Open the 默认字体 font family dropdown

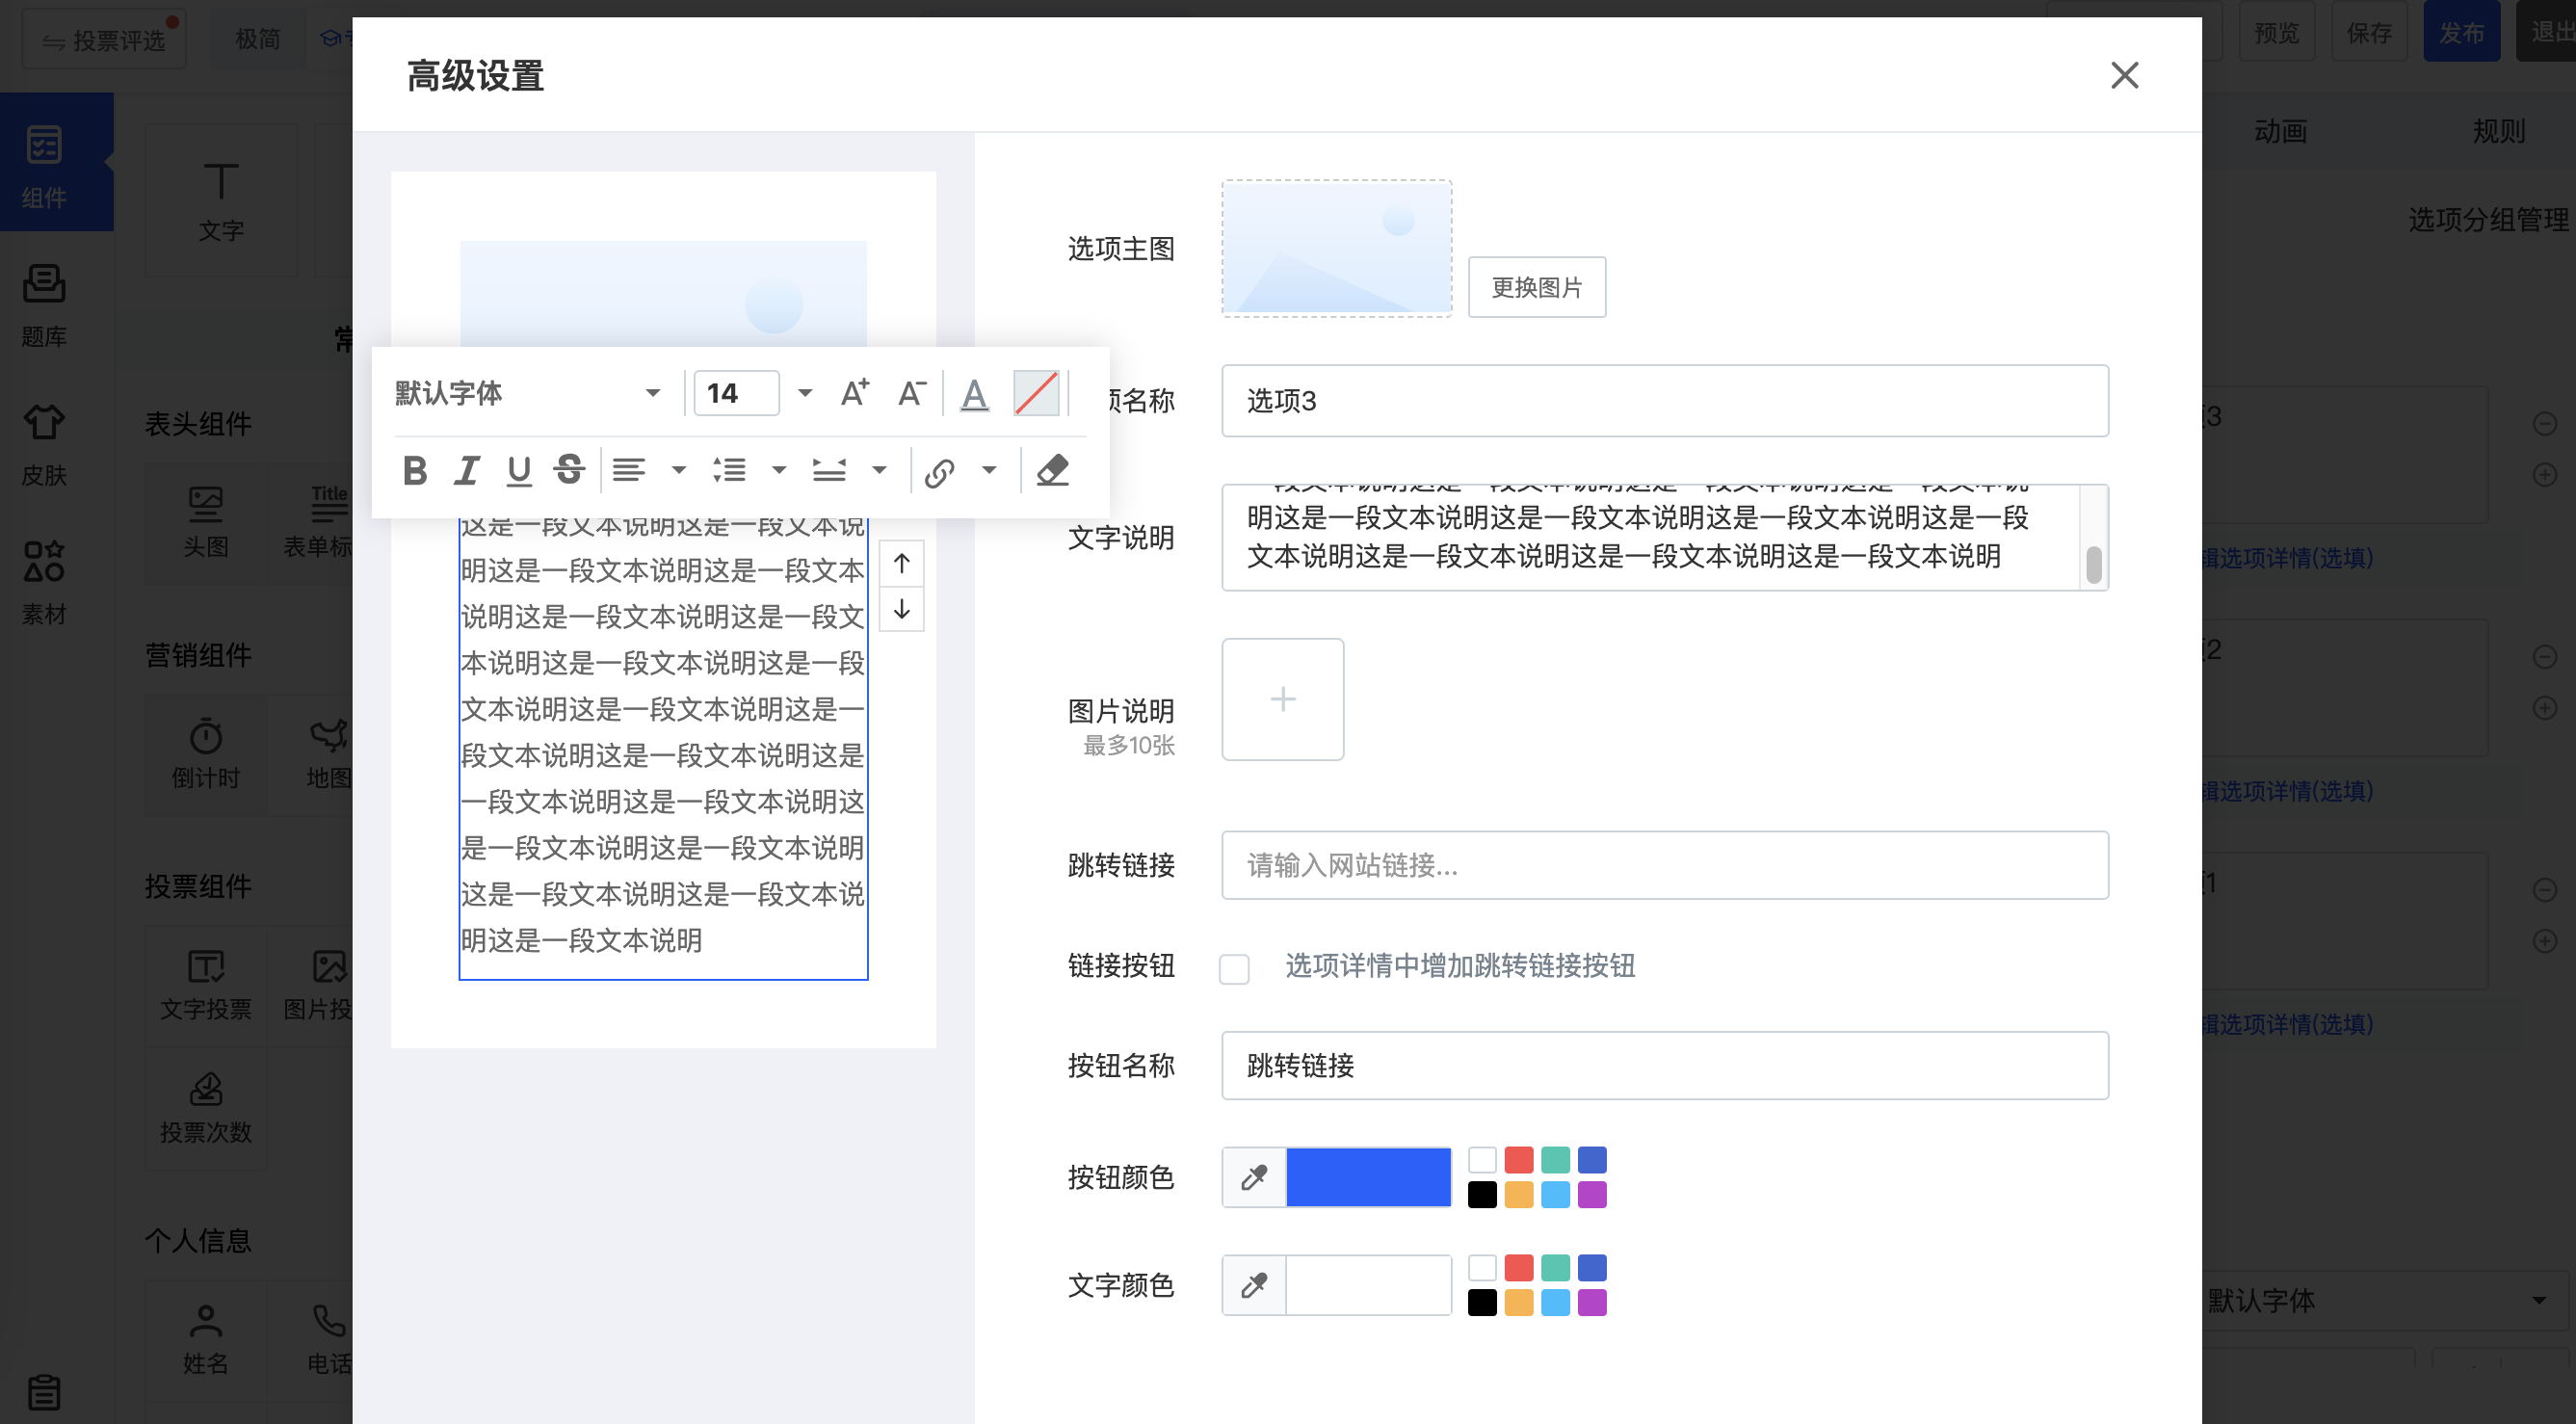[528, 393]
